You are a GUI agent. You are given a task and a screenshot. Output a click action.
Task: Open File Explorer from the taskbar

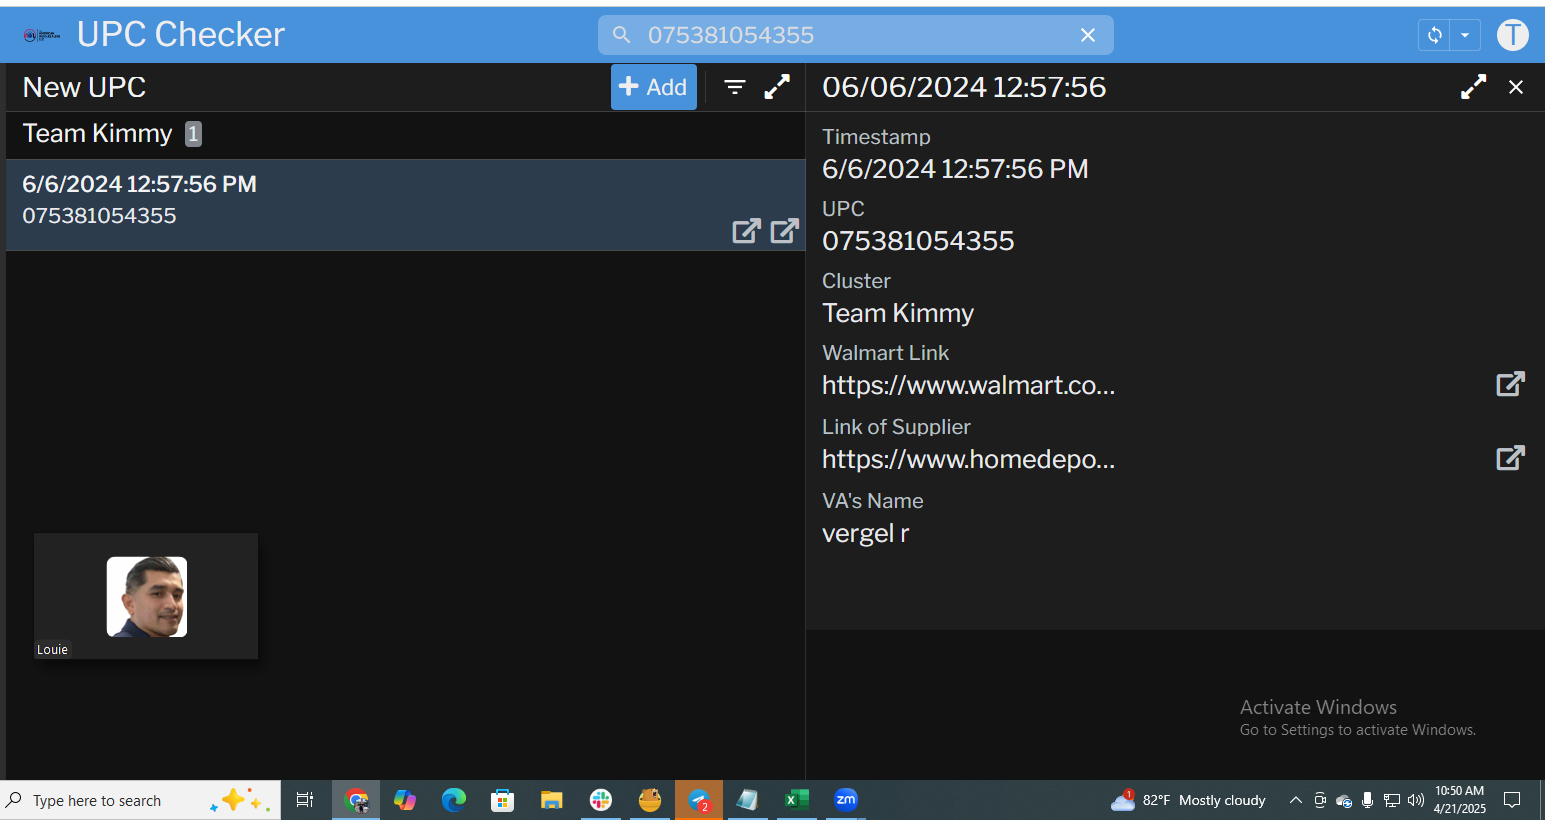pyautogui.click(x=552, y=800)
